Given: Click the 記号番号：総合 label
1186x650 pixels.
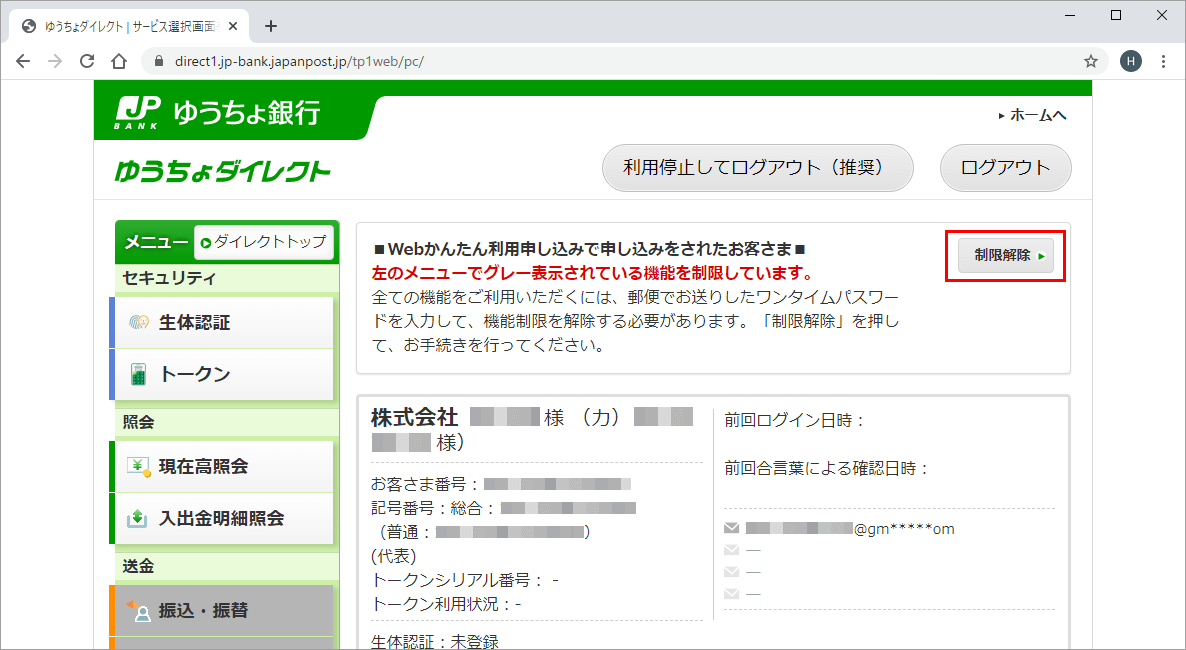Looking at the screenshot, I should [x=433, y=508].
